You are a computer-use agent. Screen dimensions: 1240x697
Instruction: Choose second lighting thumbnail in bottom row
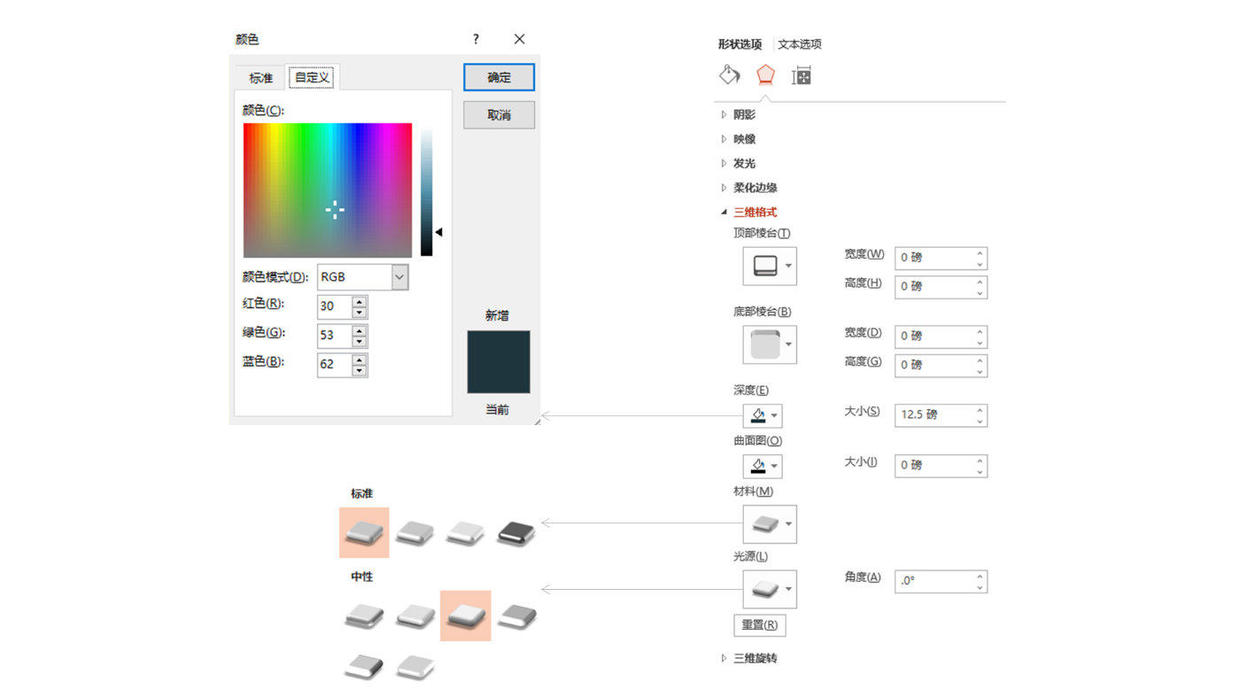pos(415,666)
